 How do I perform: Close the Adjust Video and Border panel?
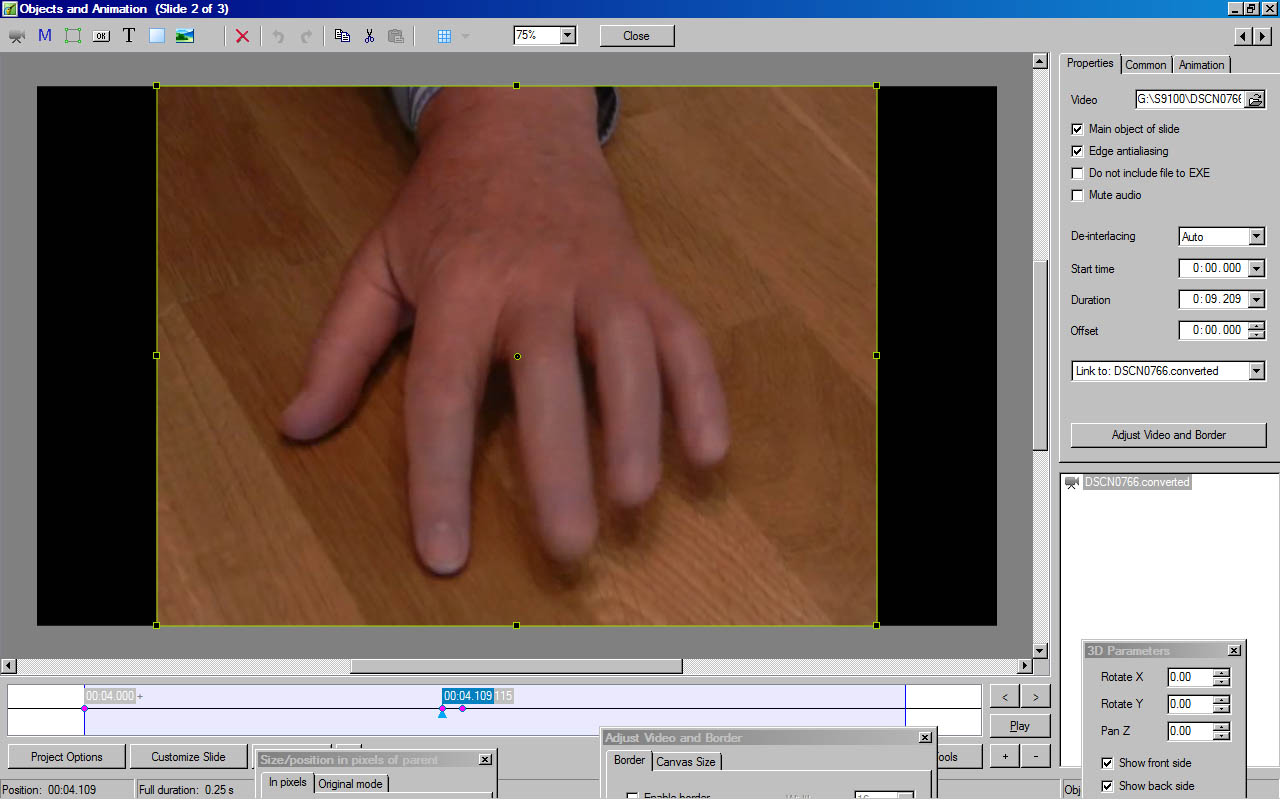[925, 737]
